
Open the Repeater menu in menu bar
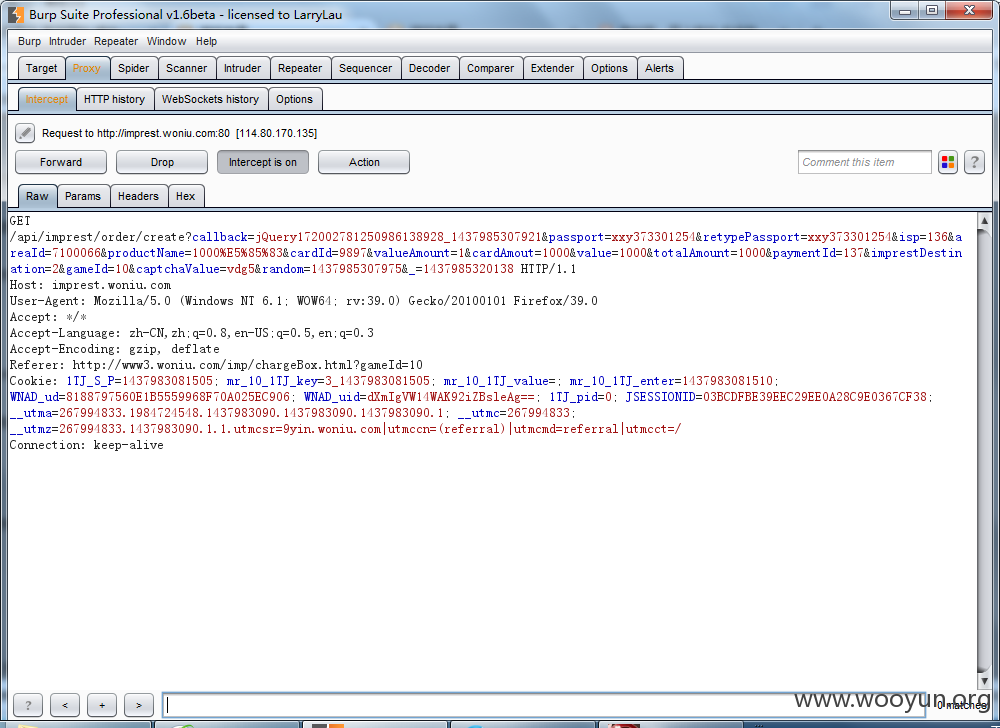116,41
